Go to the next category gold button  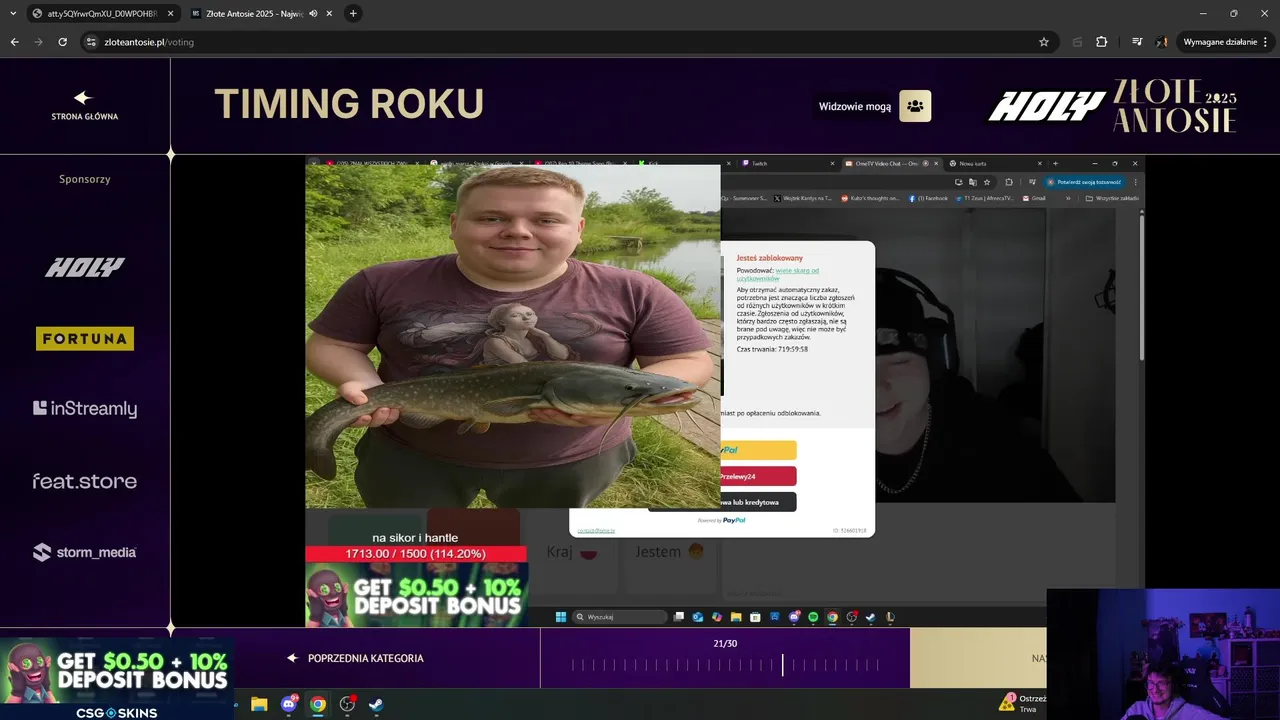pos(978,658)
